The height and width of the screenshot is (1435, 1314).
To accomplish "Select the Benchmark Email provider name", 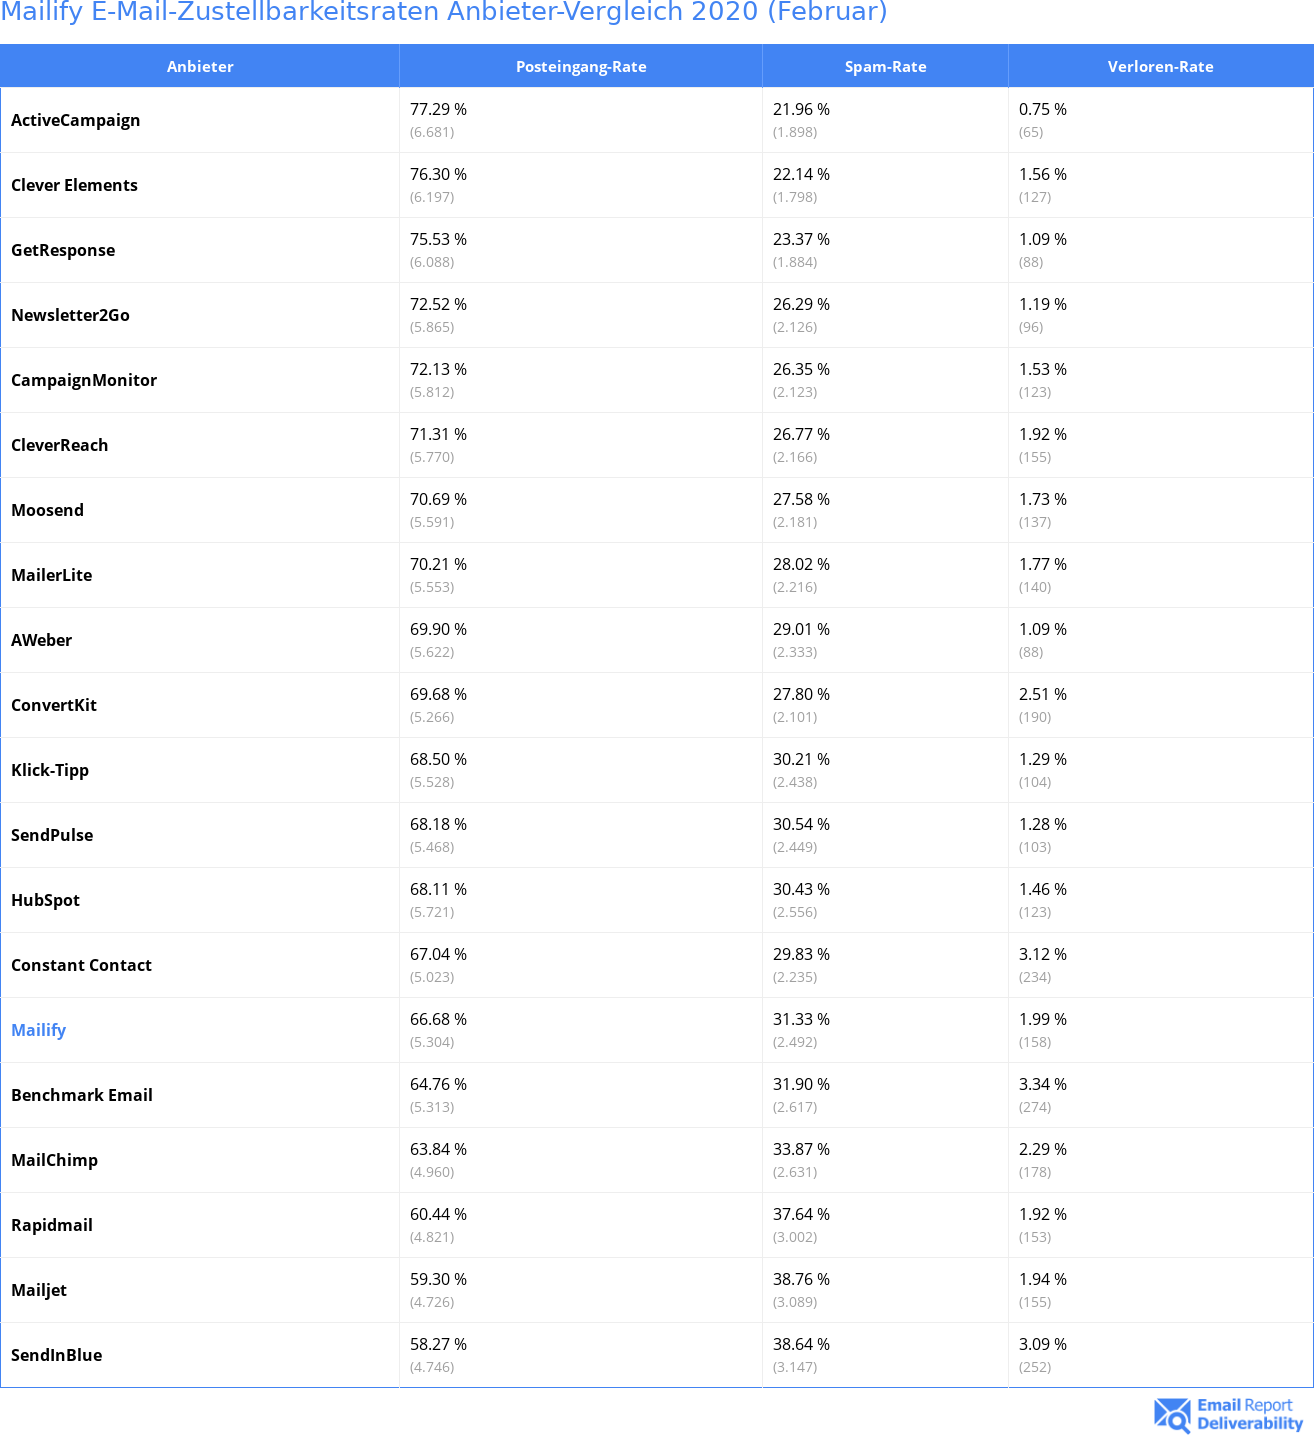I will click(x=82, y=1095).
